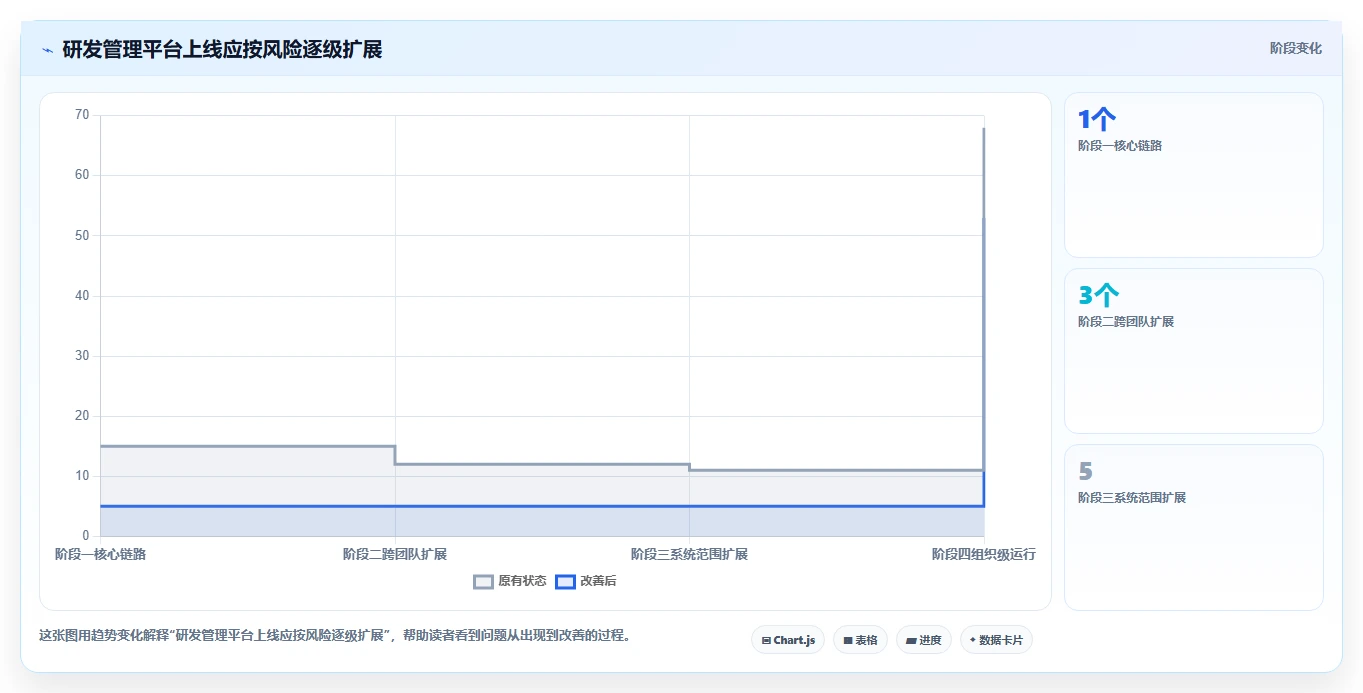
Task: Click the 70 y-axis tick label
Action: pyautogui.click(x=82, y=115)
